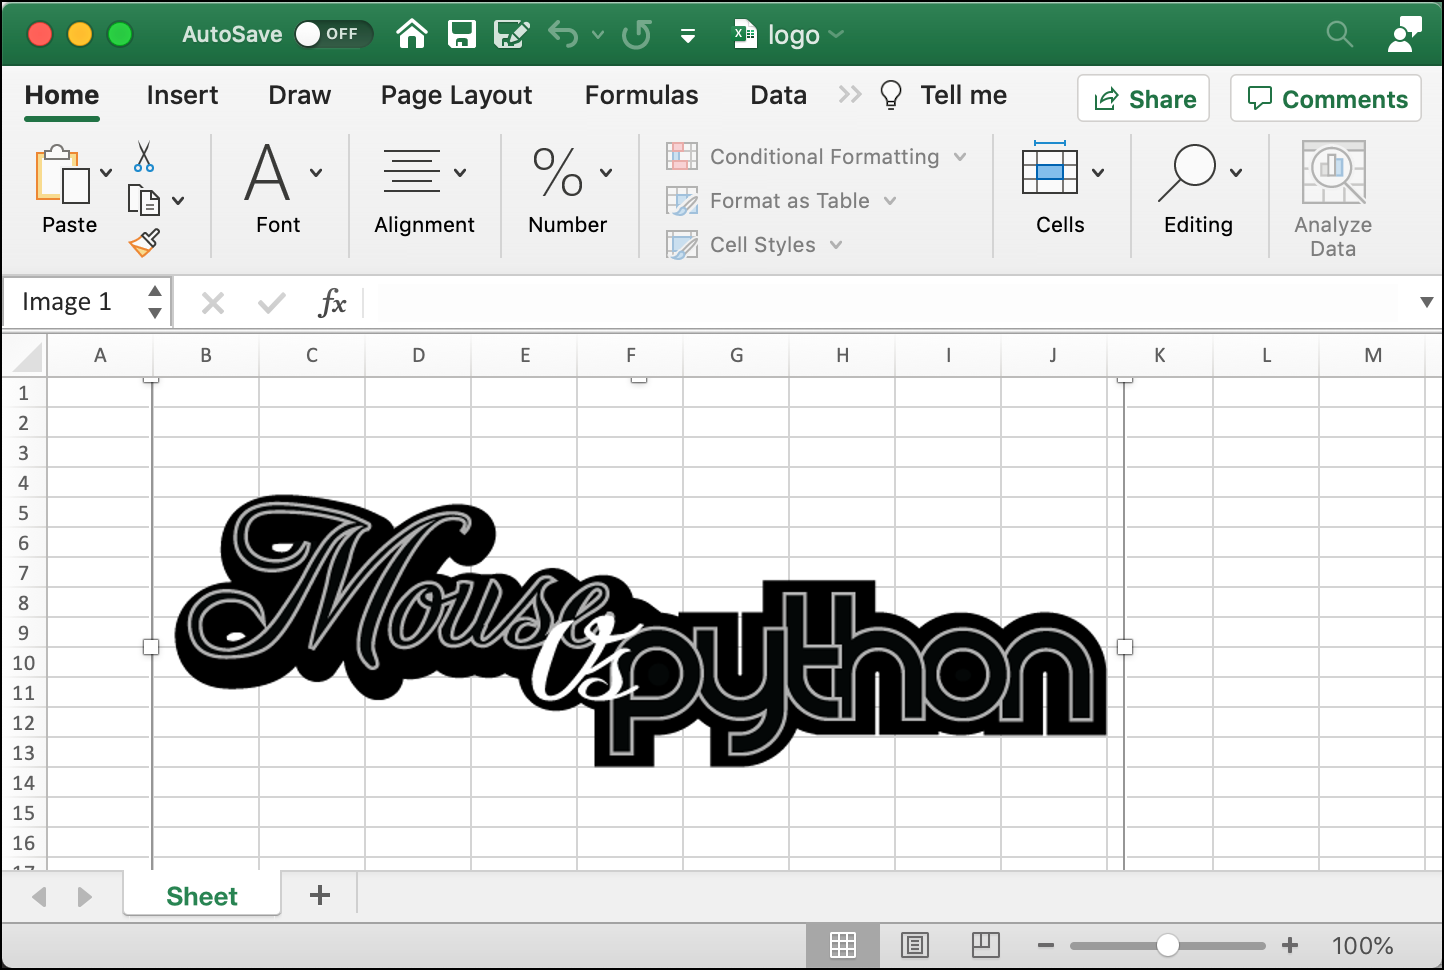Click the image's left-middle resize handle

[151, 647]
